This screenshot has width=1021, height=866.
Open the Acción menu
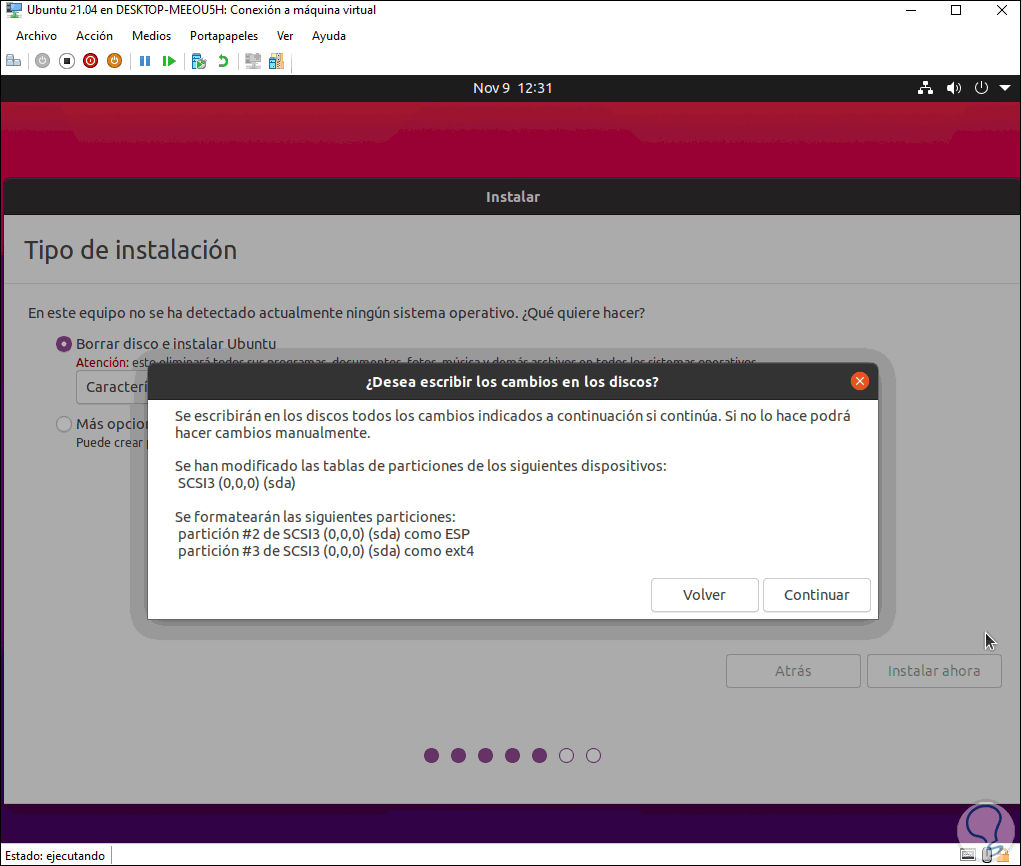(94, 36)
